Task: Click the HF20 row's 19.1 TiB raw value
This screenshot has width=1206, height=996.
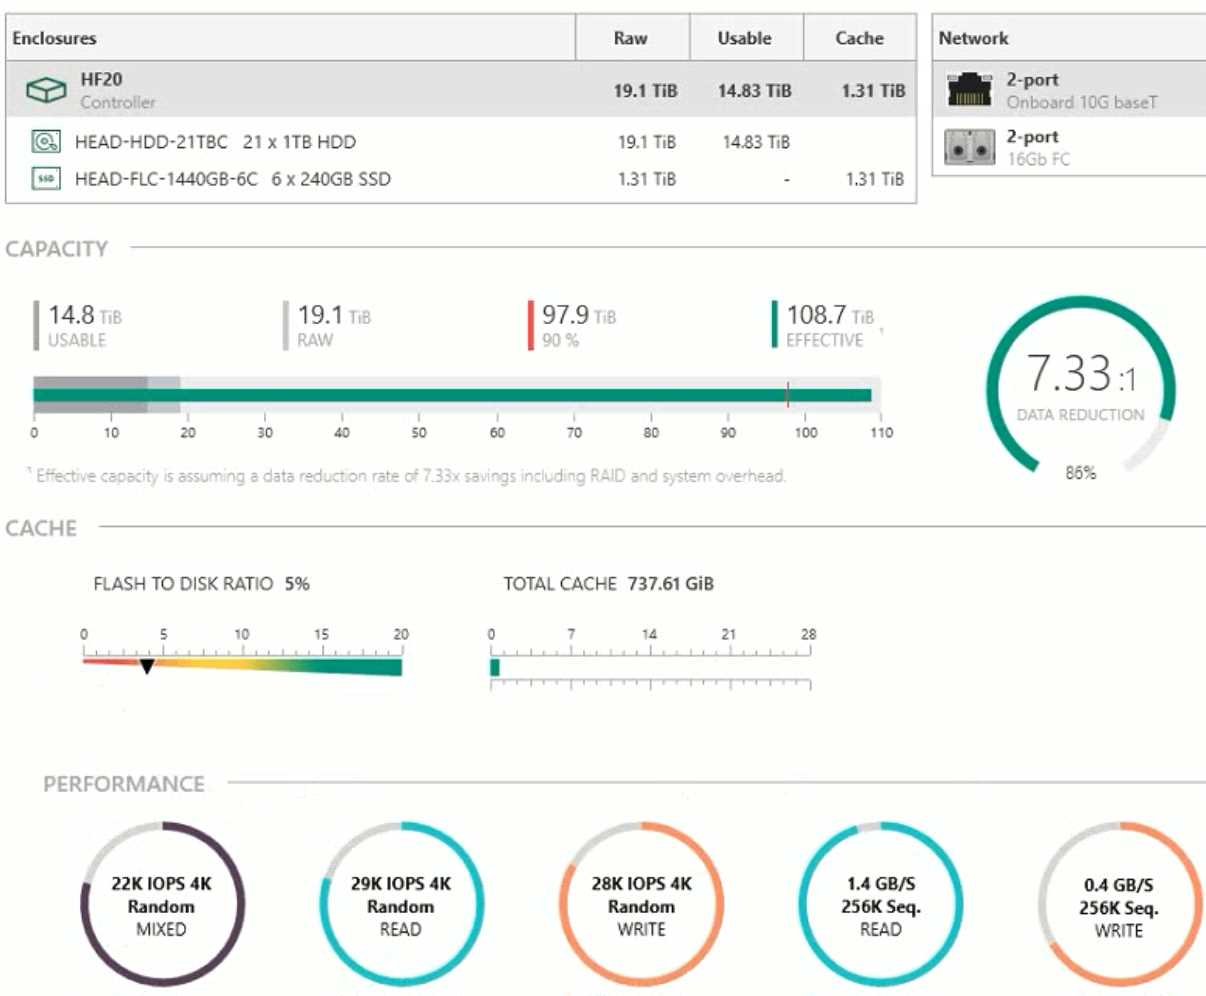Action: (x=646, y=90)
